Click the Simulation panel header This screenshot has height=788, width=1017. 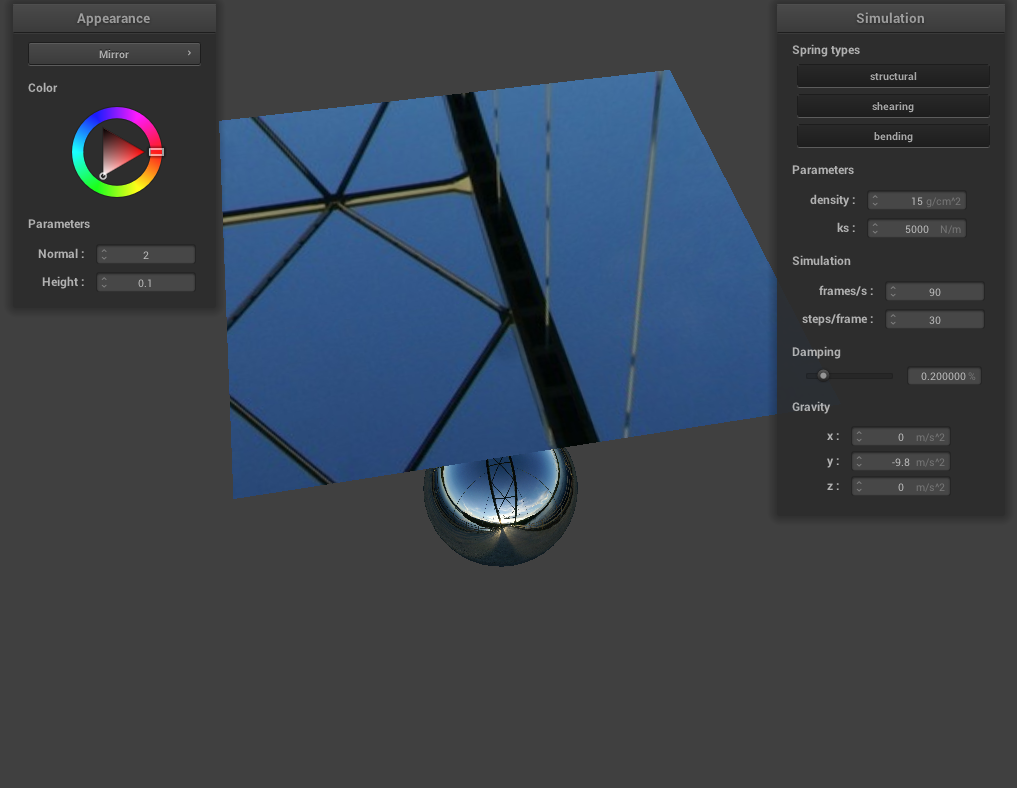pyautogui.click(x=890, y=18)
